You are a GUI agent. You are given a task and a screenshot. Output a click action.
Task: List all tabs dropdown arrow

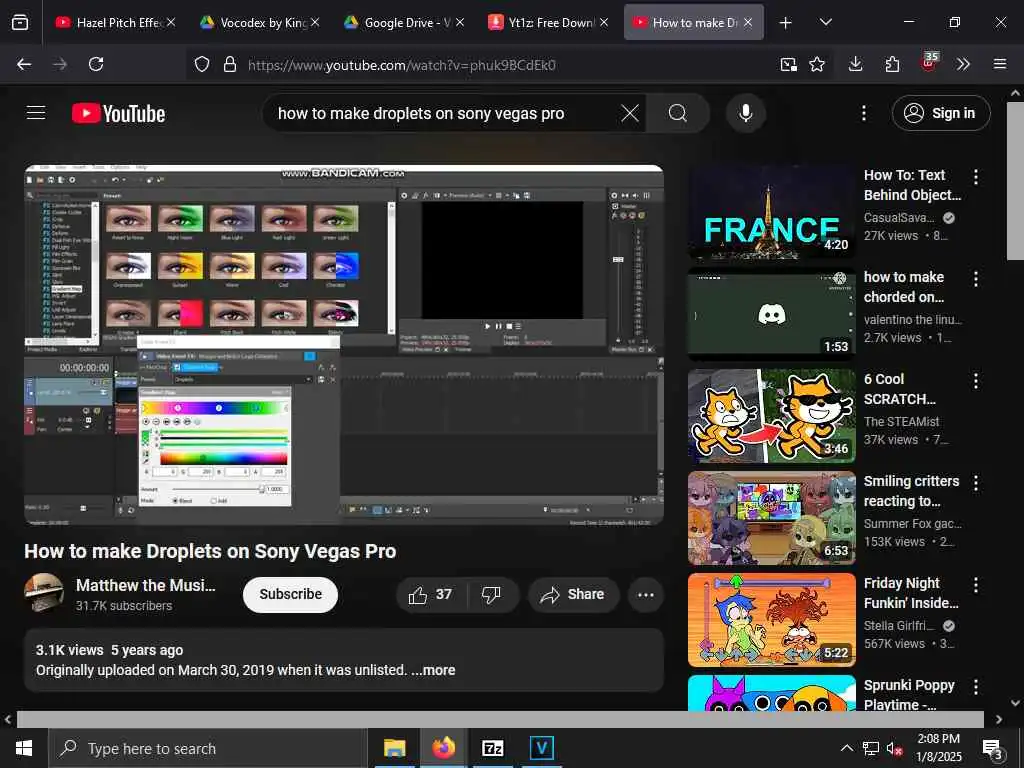coord(825,22)
